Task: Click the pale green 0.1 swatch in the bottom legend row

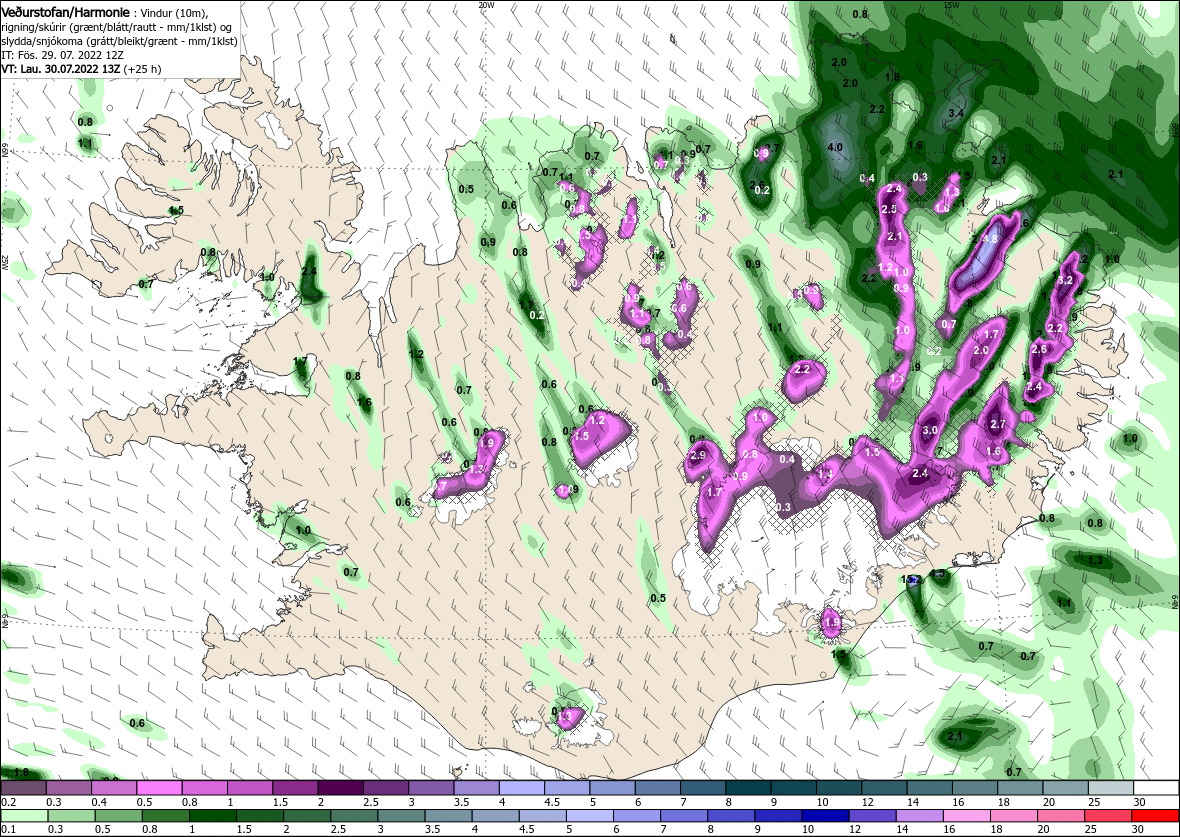Action: [x=23, y=816]
